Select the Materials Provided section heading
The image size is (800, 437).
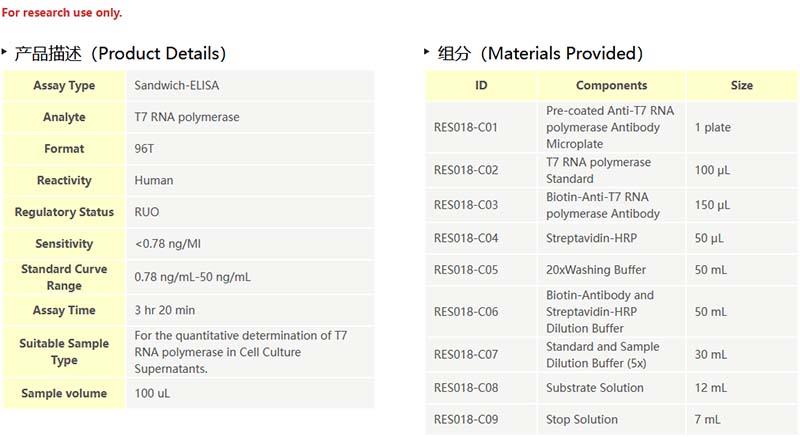tap(541, 53)
